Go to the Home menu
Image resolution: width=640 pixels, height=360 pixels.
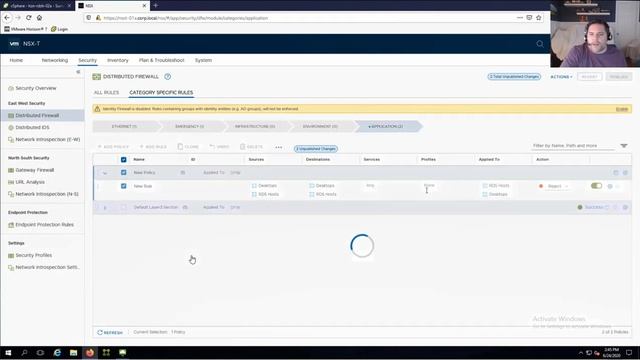tap(16, 60)
